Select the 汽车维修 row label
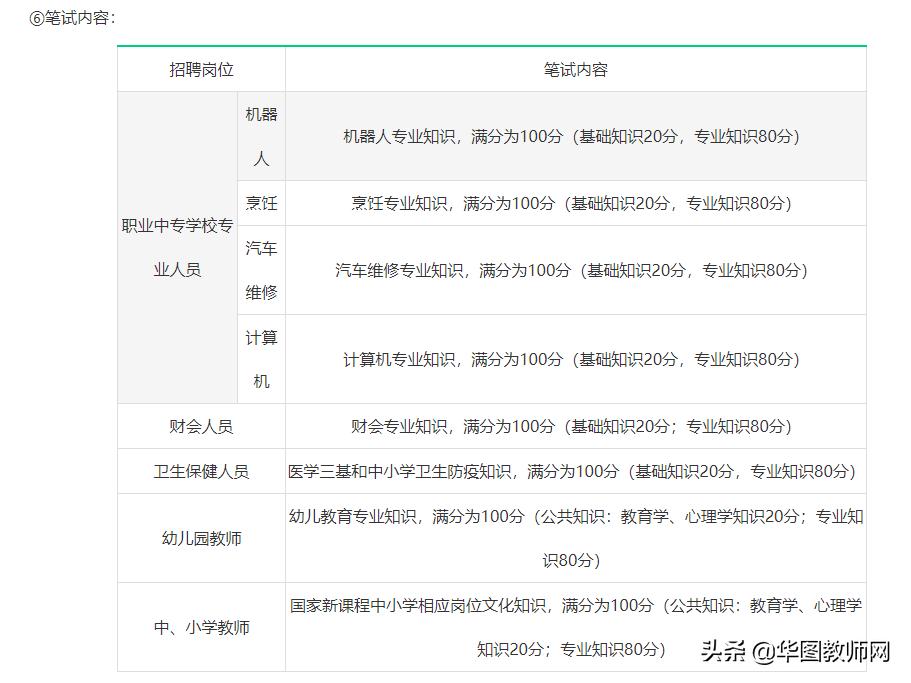 click(261, 269)
